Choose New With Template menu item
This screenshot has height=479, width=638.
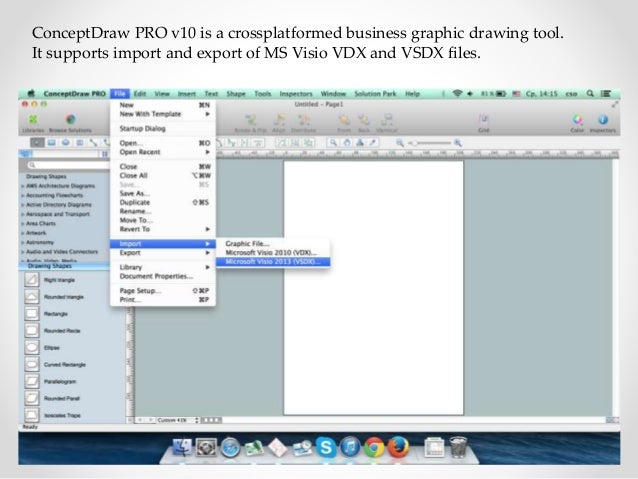[x=163, y=114]
